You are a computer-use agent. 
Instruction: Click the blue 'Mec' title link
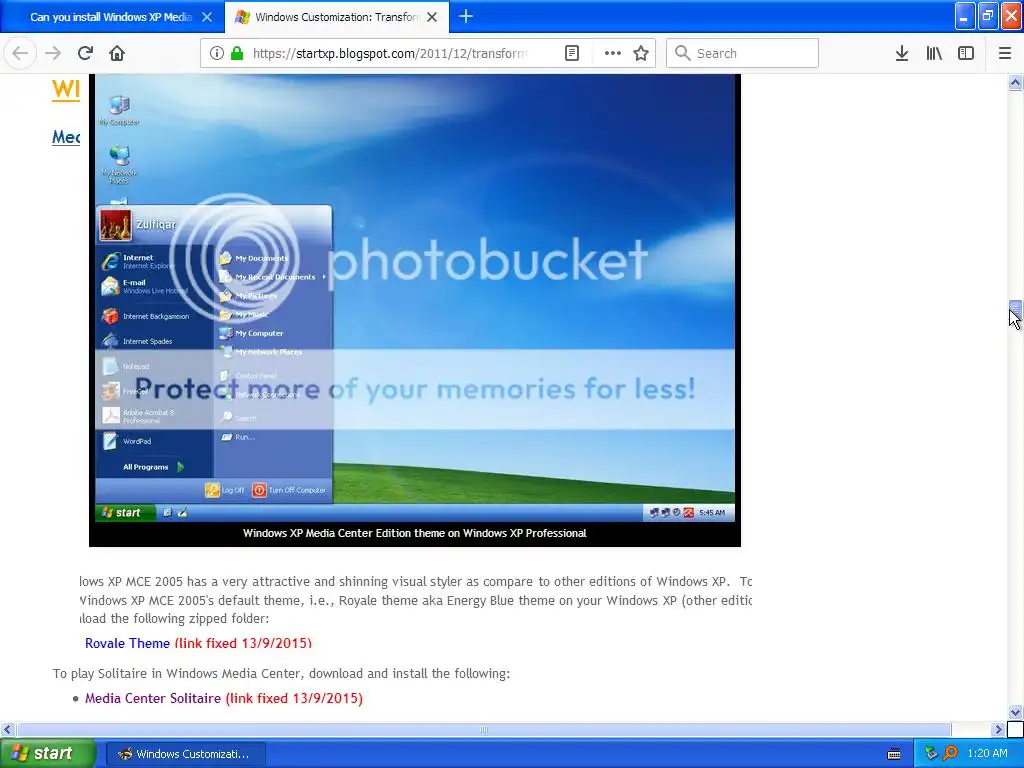click(x=66, y=137)
